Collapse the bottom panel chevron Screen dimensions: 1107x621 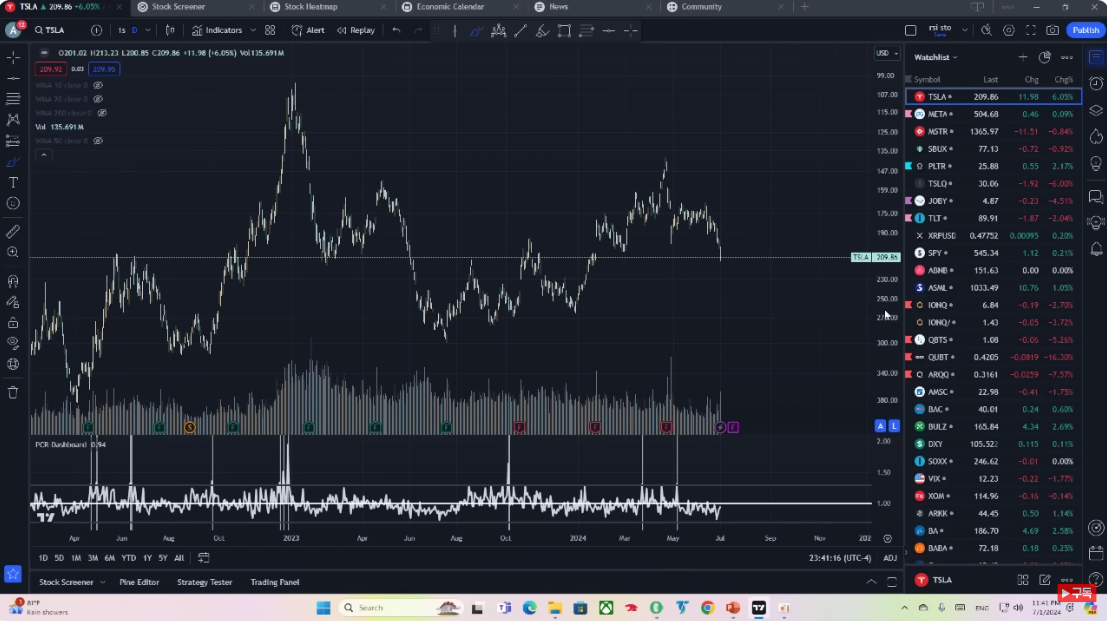871,582
